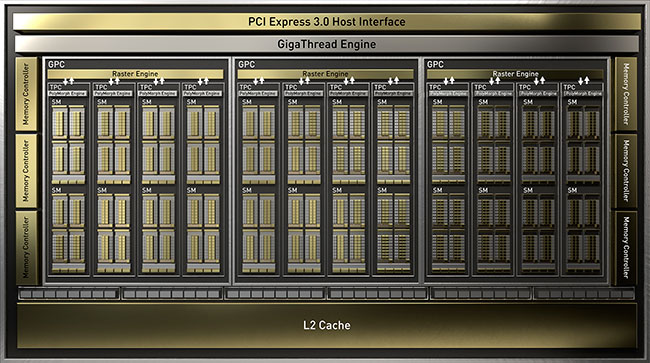Select the top-left Memory Controller block

tap(26, 94)
